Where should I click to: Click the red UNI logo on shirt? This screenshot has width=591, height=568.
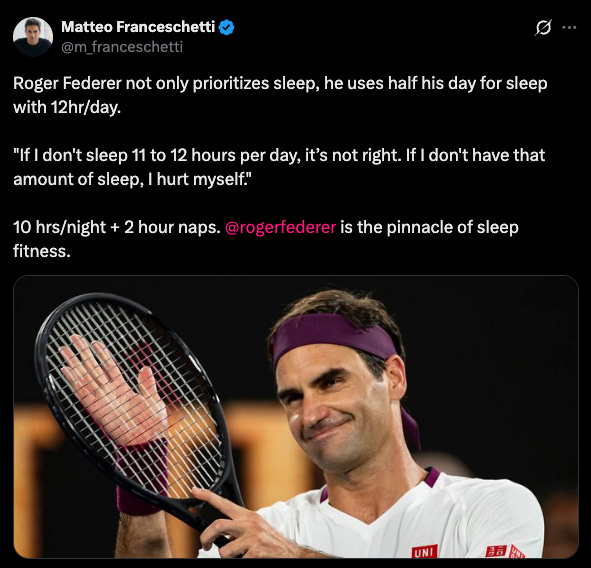coord(425,551)
